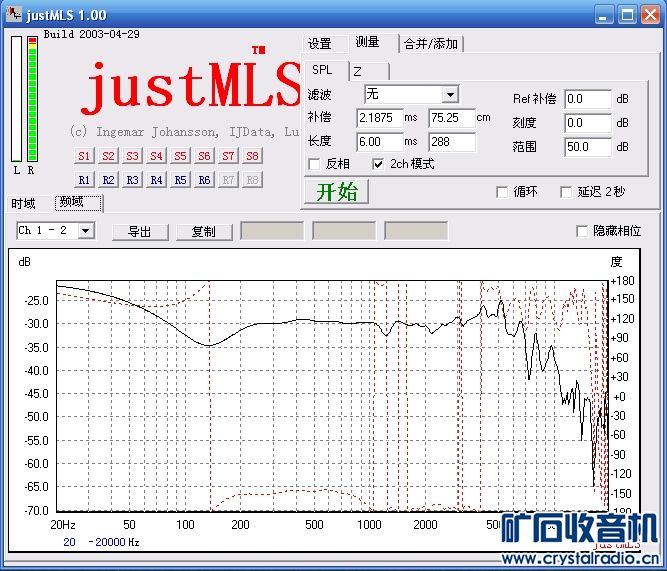Click the frequency response black curve plot
Image resolution: width=667 pixels, height=571 pixels.
(332, 396)
